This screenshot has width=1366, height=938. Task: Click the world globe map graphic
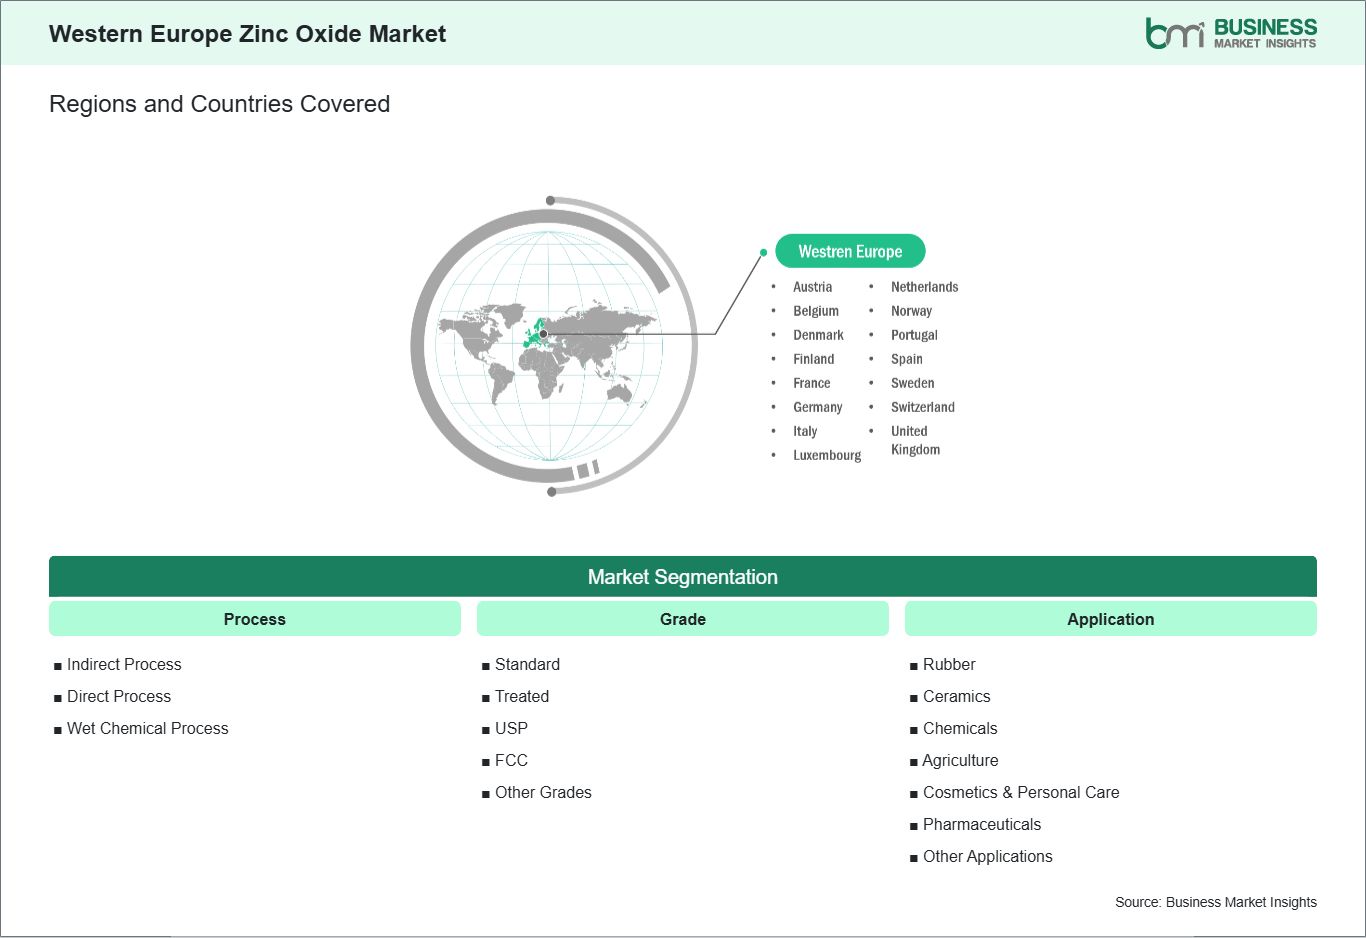(x=554, y=346)
